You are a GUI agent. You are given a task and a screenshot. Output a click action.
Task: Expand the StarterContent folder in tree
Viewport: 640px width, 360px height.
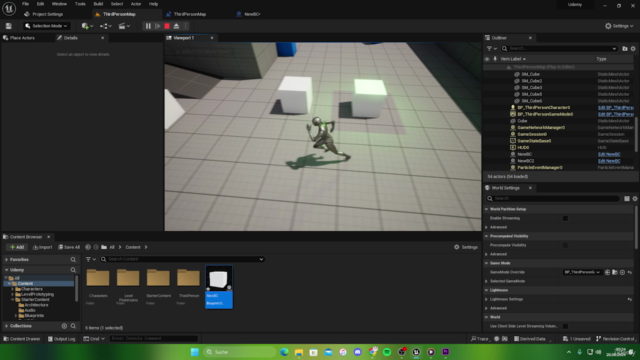(x=13, y=300)
